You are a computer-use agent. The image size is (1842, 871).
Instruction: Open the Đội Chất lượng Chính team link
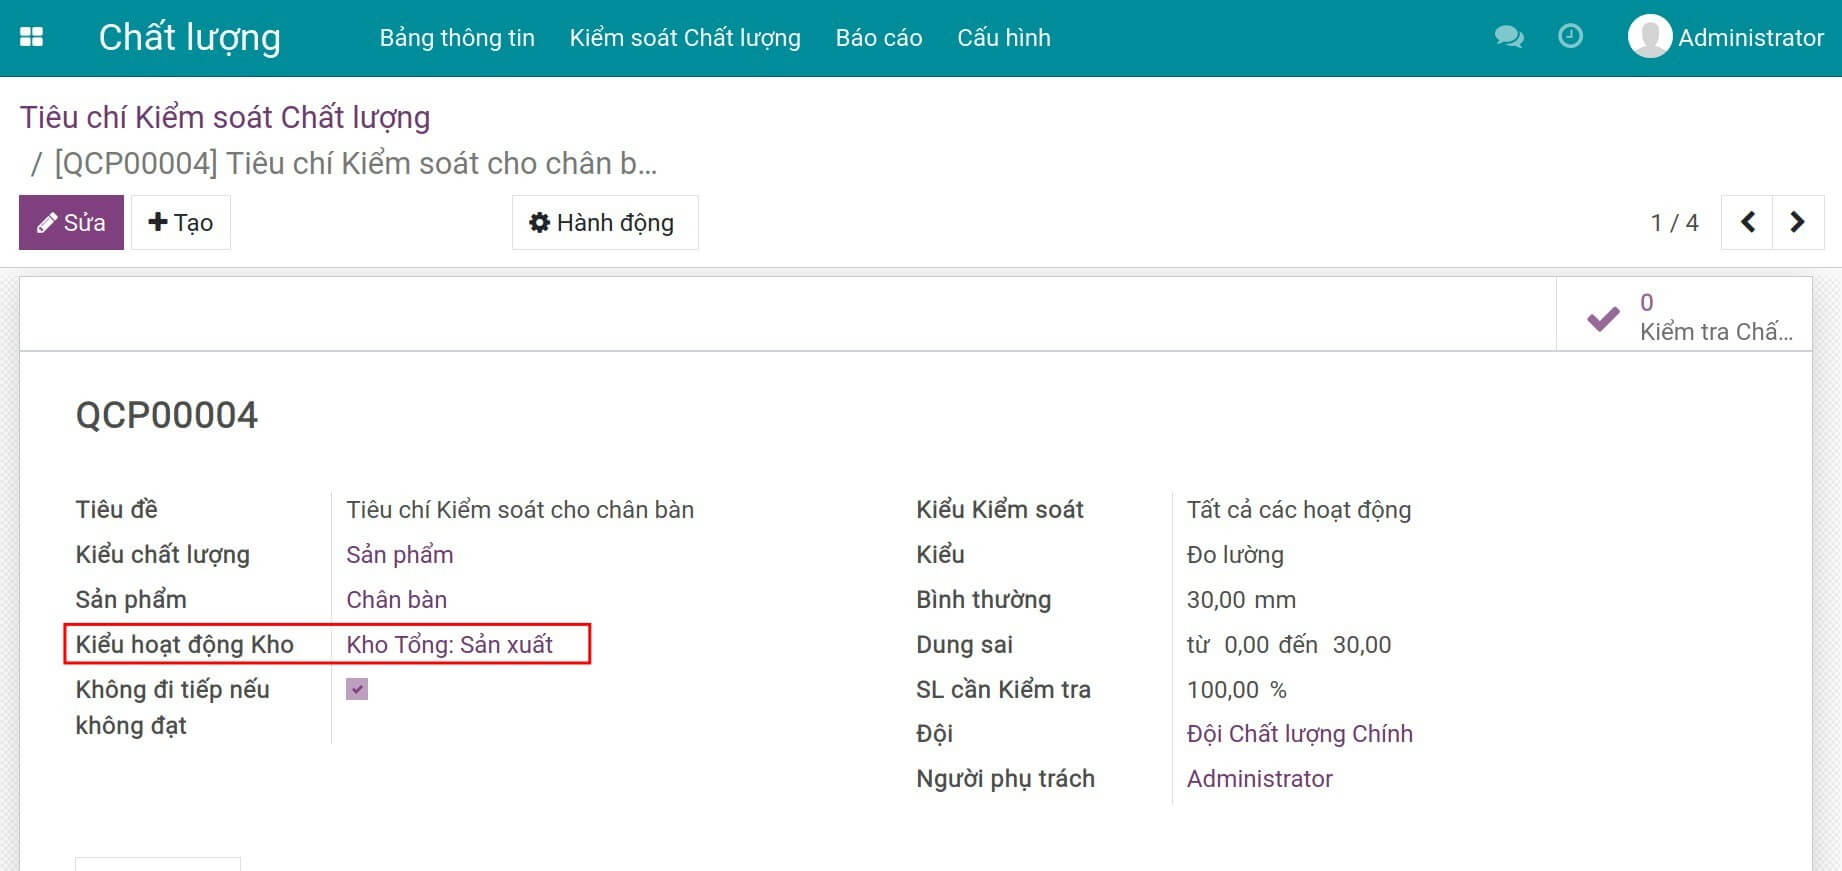click(x=1300, y=734)
